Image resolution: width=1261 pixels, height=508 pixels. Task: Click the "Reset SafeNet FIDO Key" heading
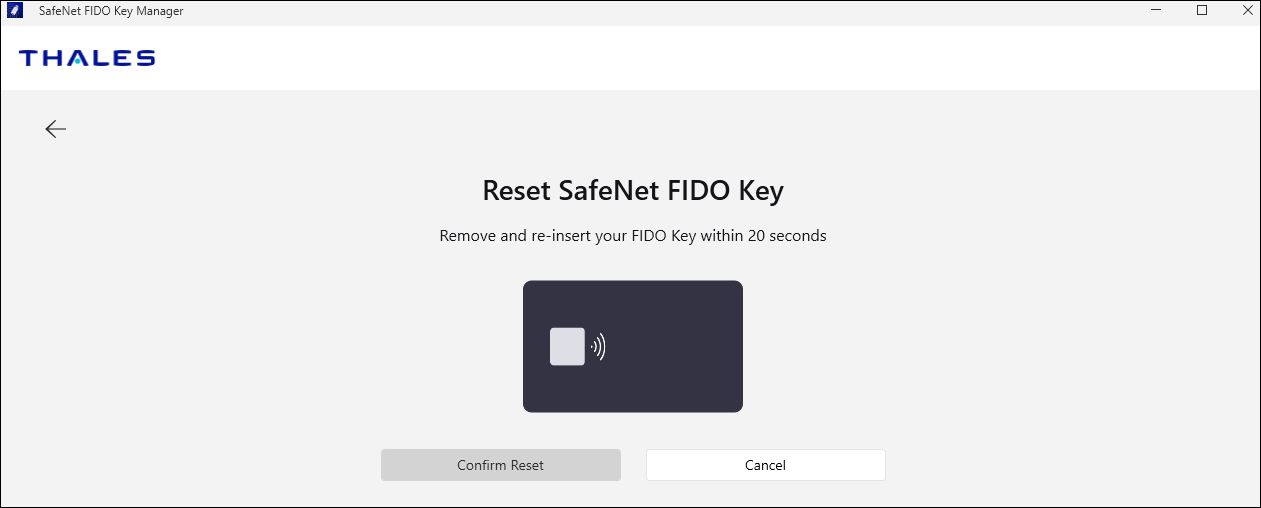[632, 191]
